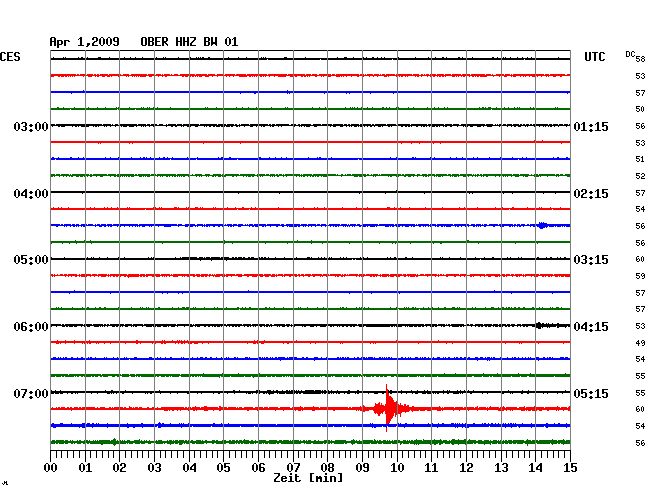The height and width of the screenshot is (494, 650).
Task: Click the green spike near minute 02 on bottom trace
Action: coord(115,442)
